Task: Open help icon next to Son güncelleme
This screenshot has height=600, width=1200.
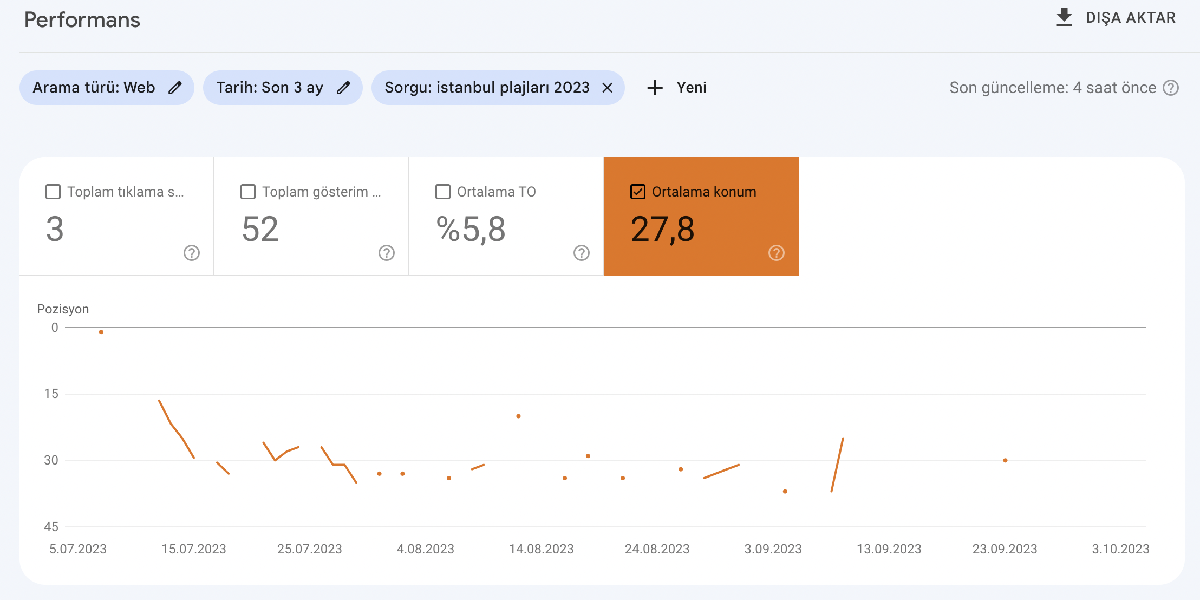Action: pyautogui.click(x=1171, y=88)
